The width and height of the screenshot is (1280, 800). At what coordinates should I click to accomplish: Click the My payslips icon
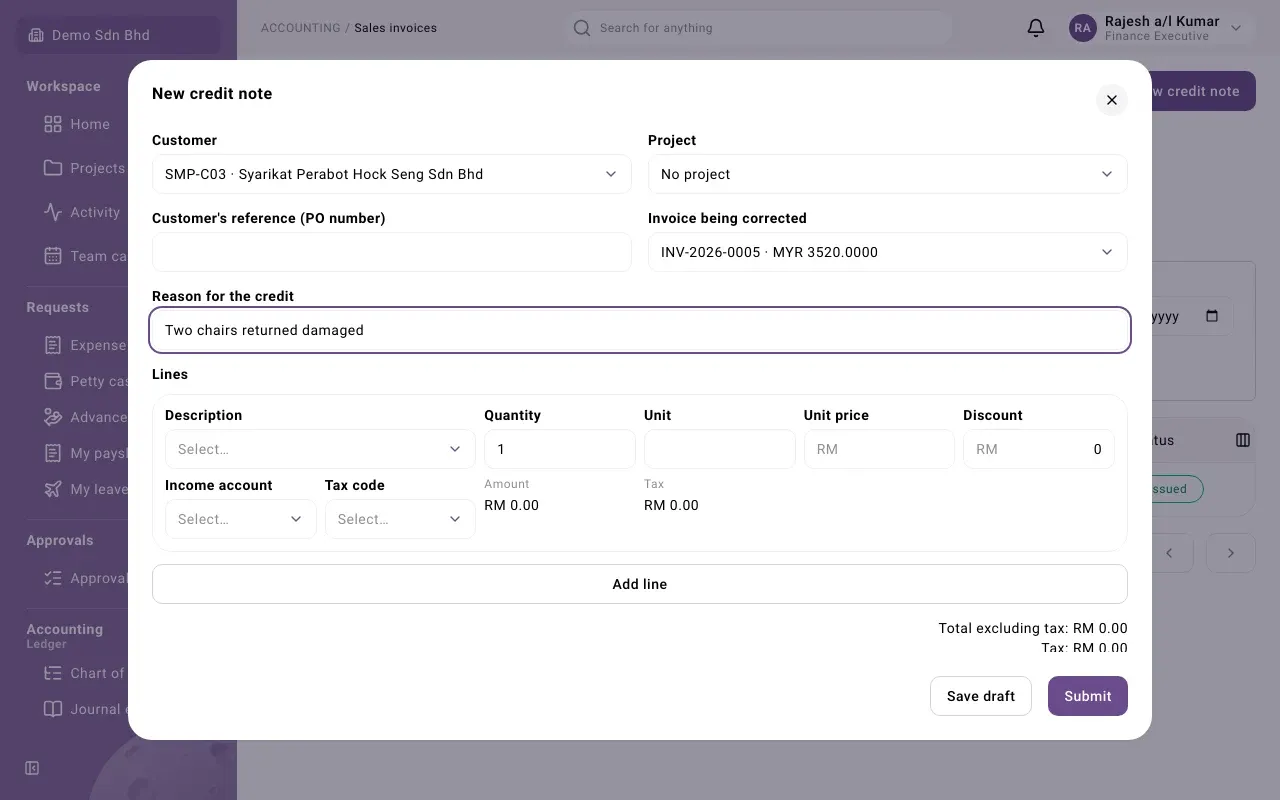[x=53, y=453]
